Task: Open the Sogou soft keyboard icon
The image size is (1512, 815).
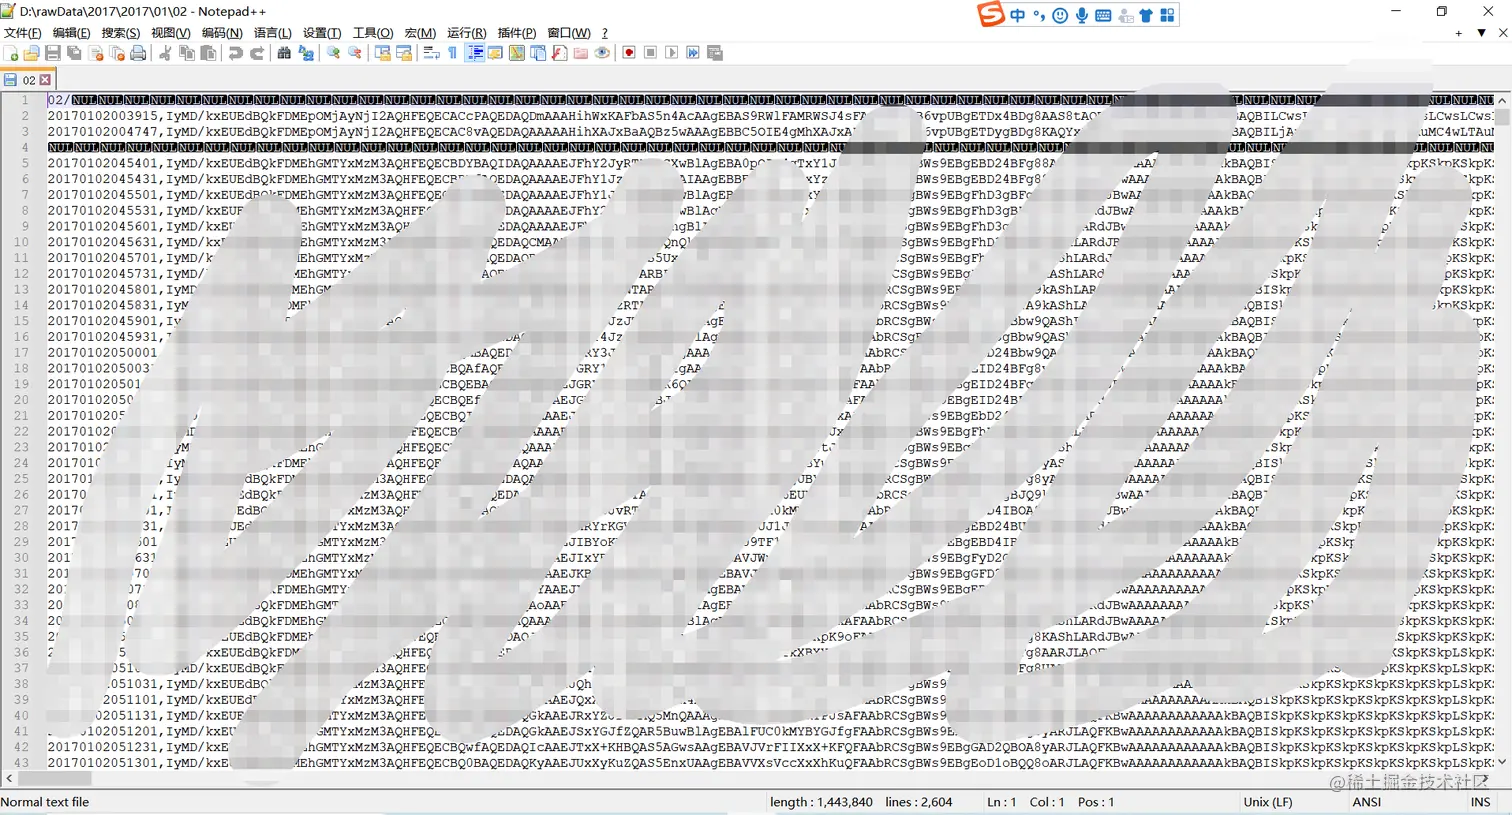Action: [x=1103, y=15]
